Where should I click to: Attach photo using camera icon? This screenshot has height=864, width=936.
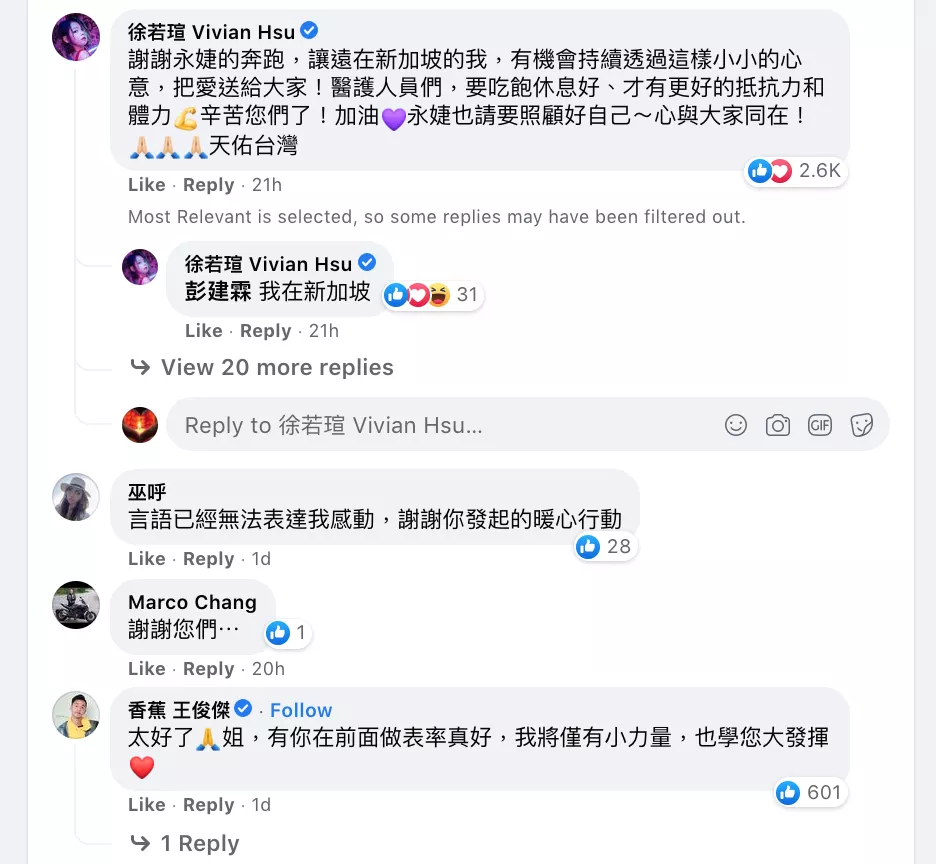pos(777,425)
